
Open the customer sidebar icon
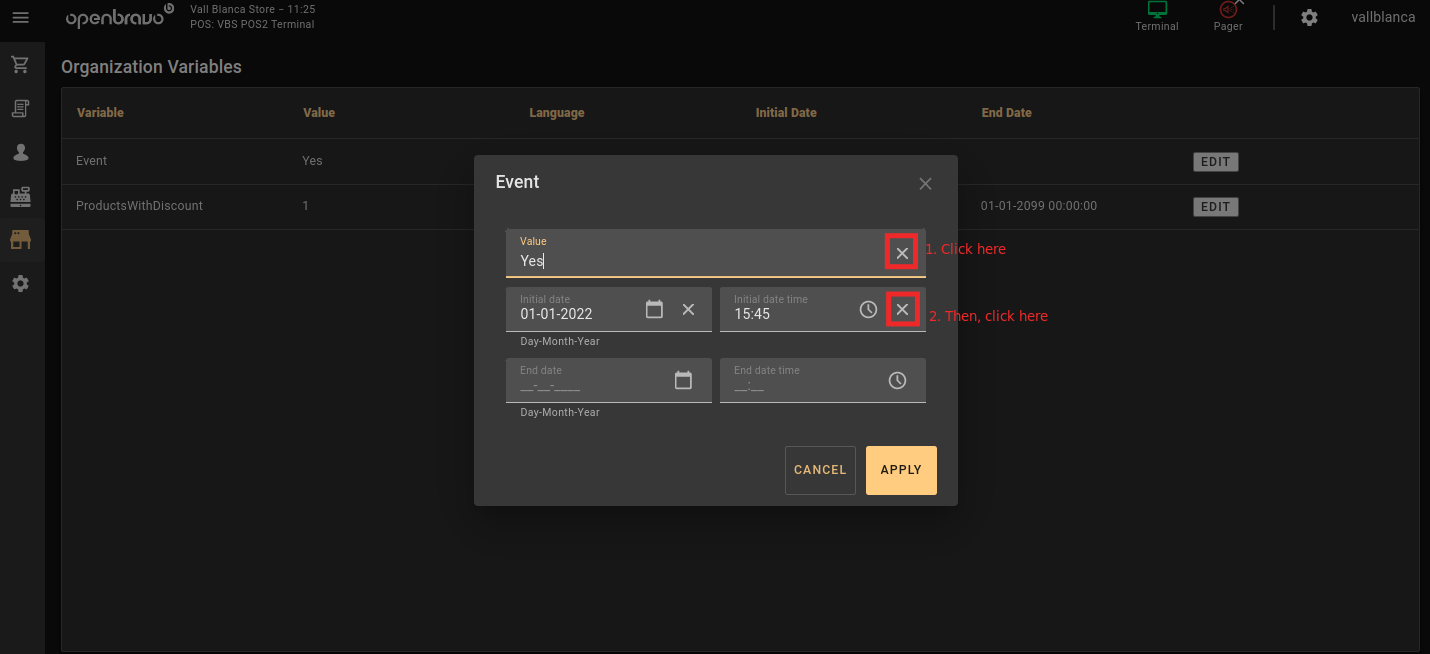pos(20,152)
